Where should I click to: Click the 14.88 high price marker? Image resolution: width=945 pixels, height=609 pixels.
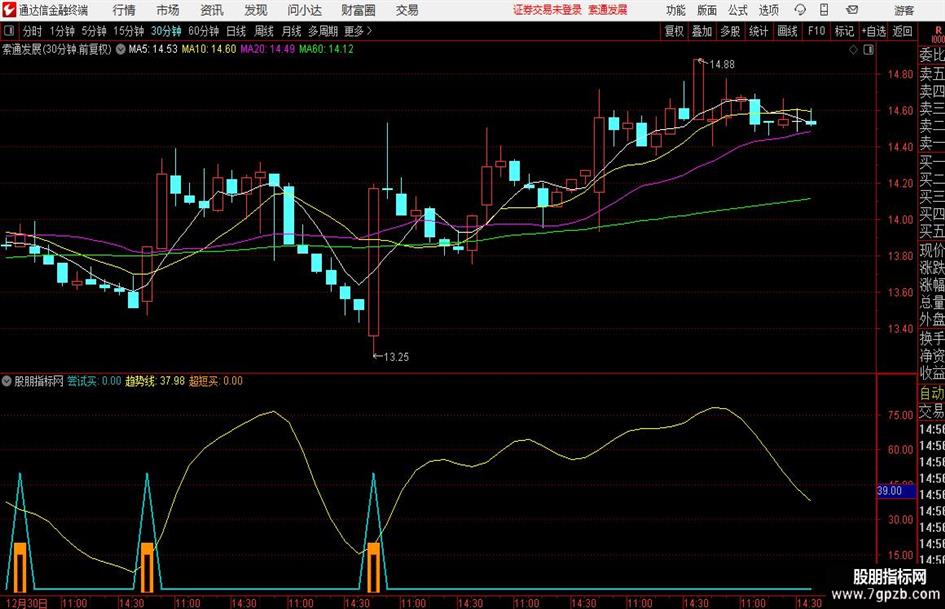721,65
